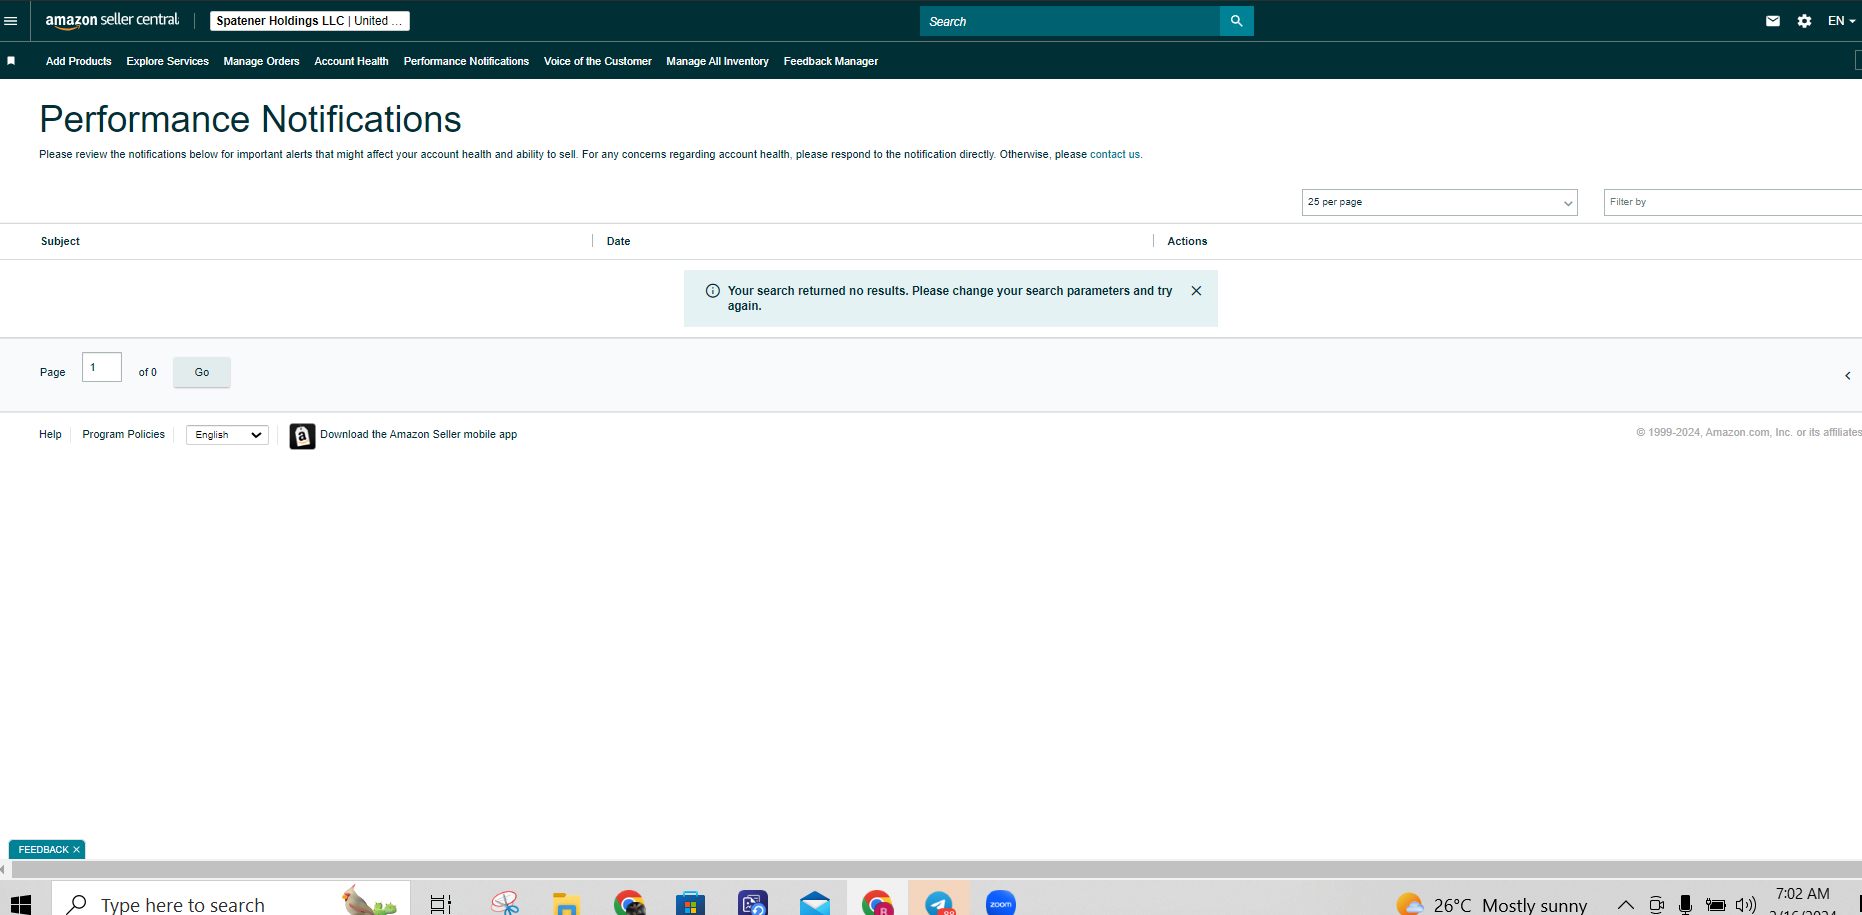The width and height of the screenshot is (1862, 915).
Task: Open the Windows Start menu
Action: 21,904
